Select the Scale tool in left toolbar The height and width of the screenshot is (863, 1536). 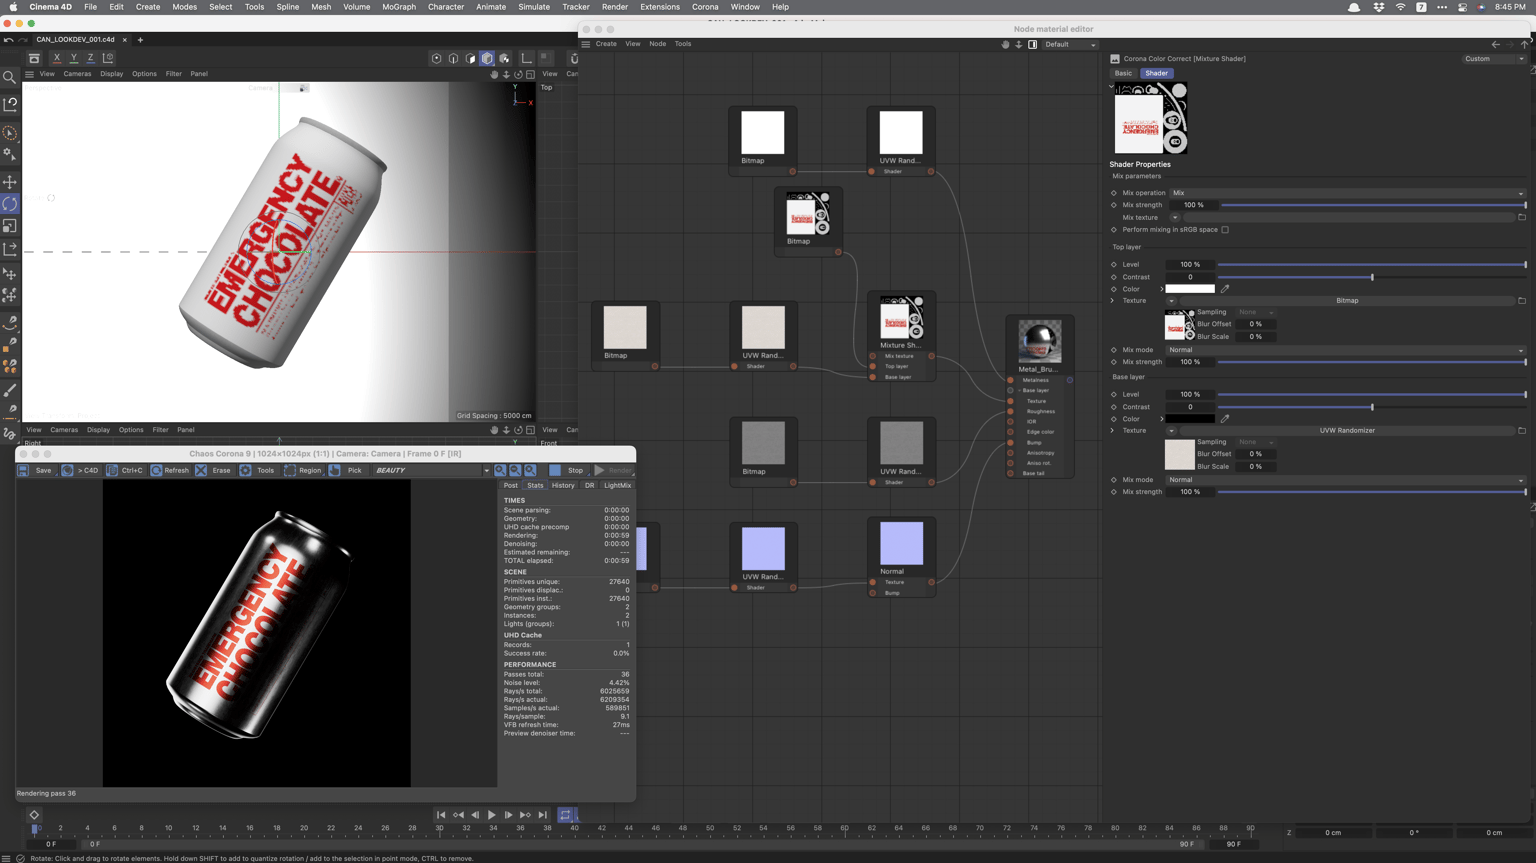pyautogui.click(x=10, y=226)
